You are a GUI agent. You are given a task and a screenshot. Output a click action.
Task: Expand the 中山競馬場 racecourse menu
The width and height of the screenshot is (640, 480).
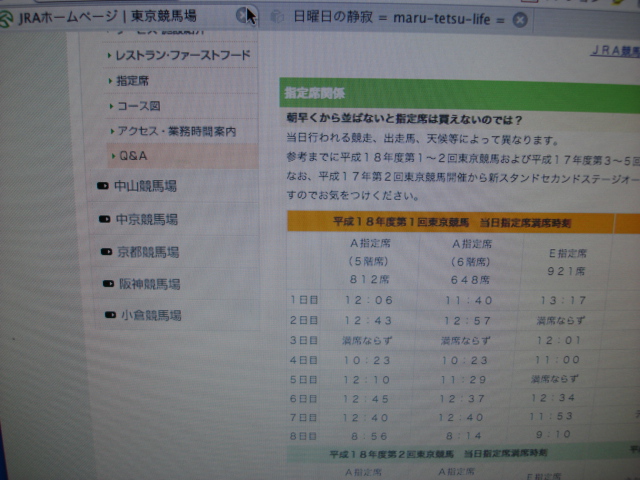(145, 186)
